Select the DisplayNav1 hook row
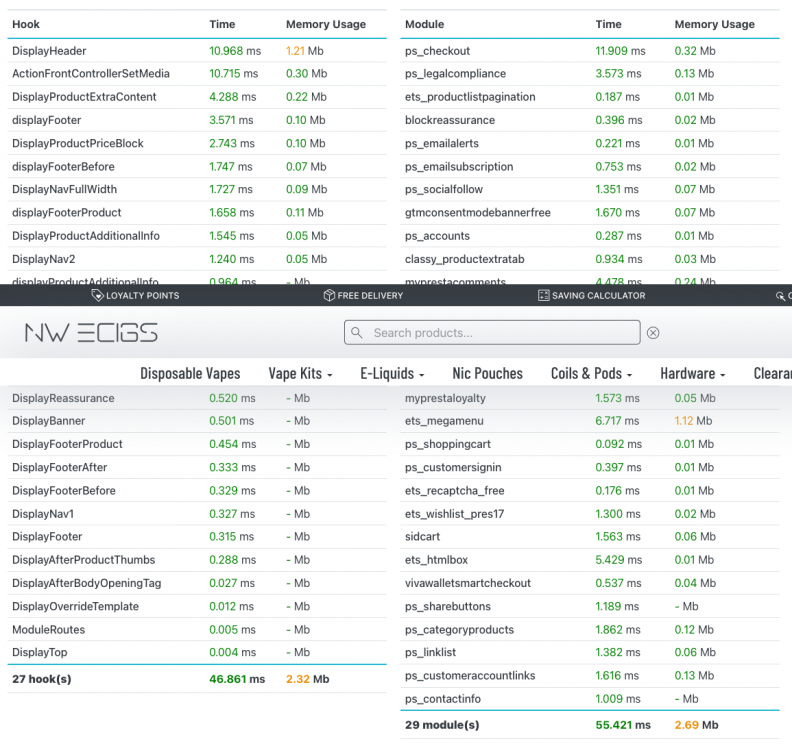The height and width of the screenshot is (750, 792). click(197, 514)
